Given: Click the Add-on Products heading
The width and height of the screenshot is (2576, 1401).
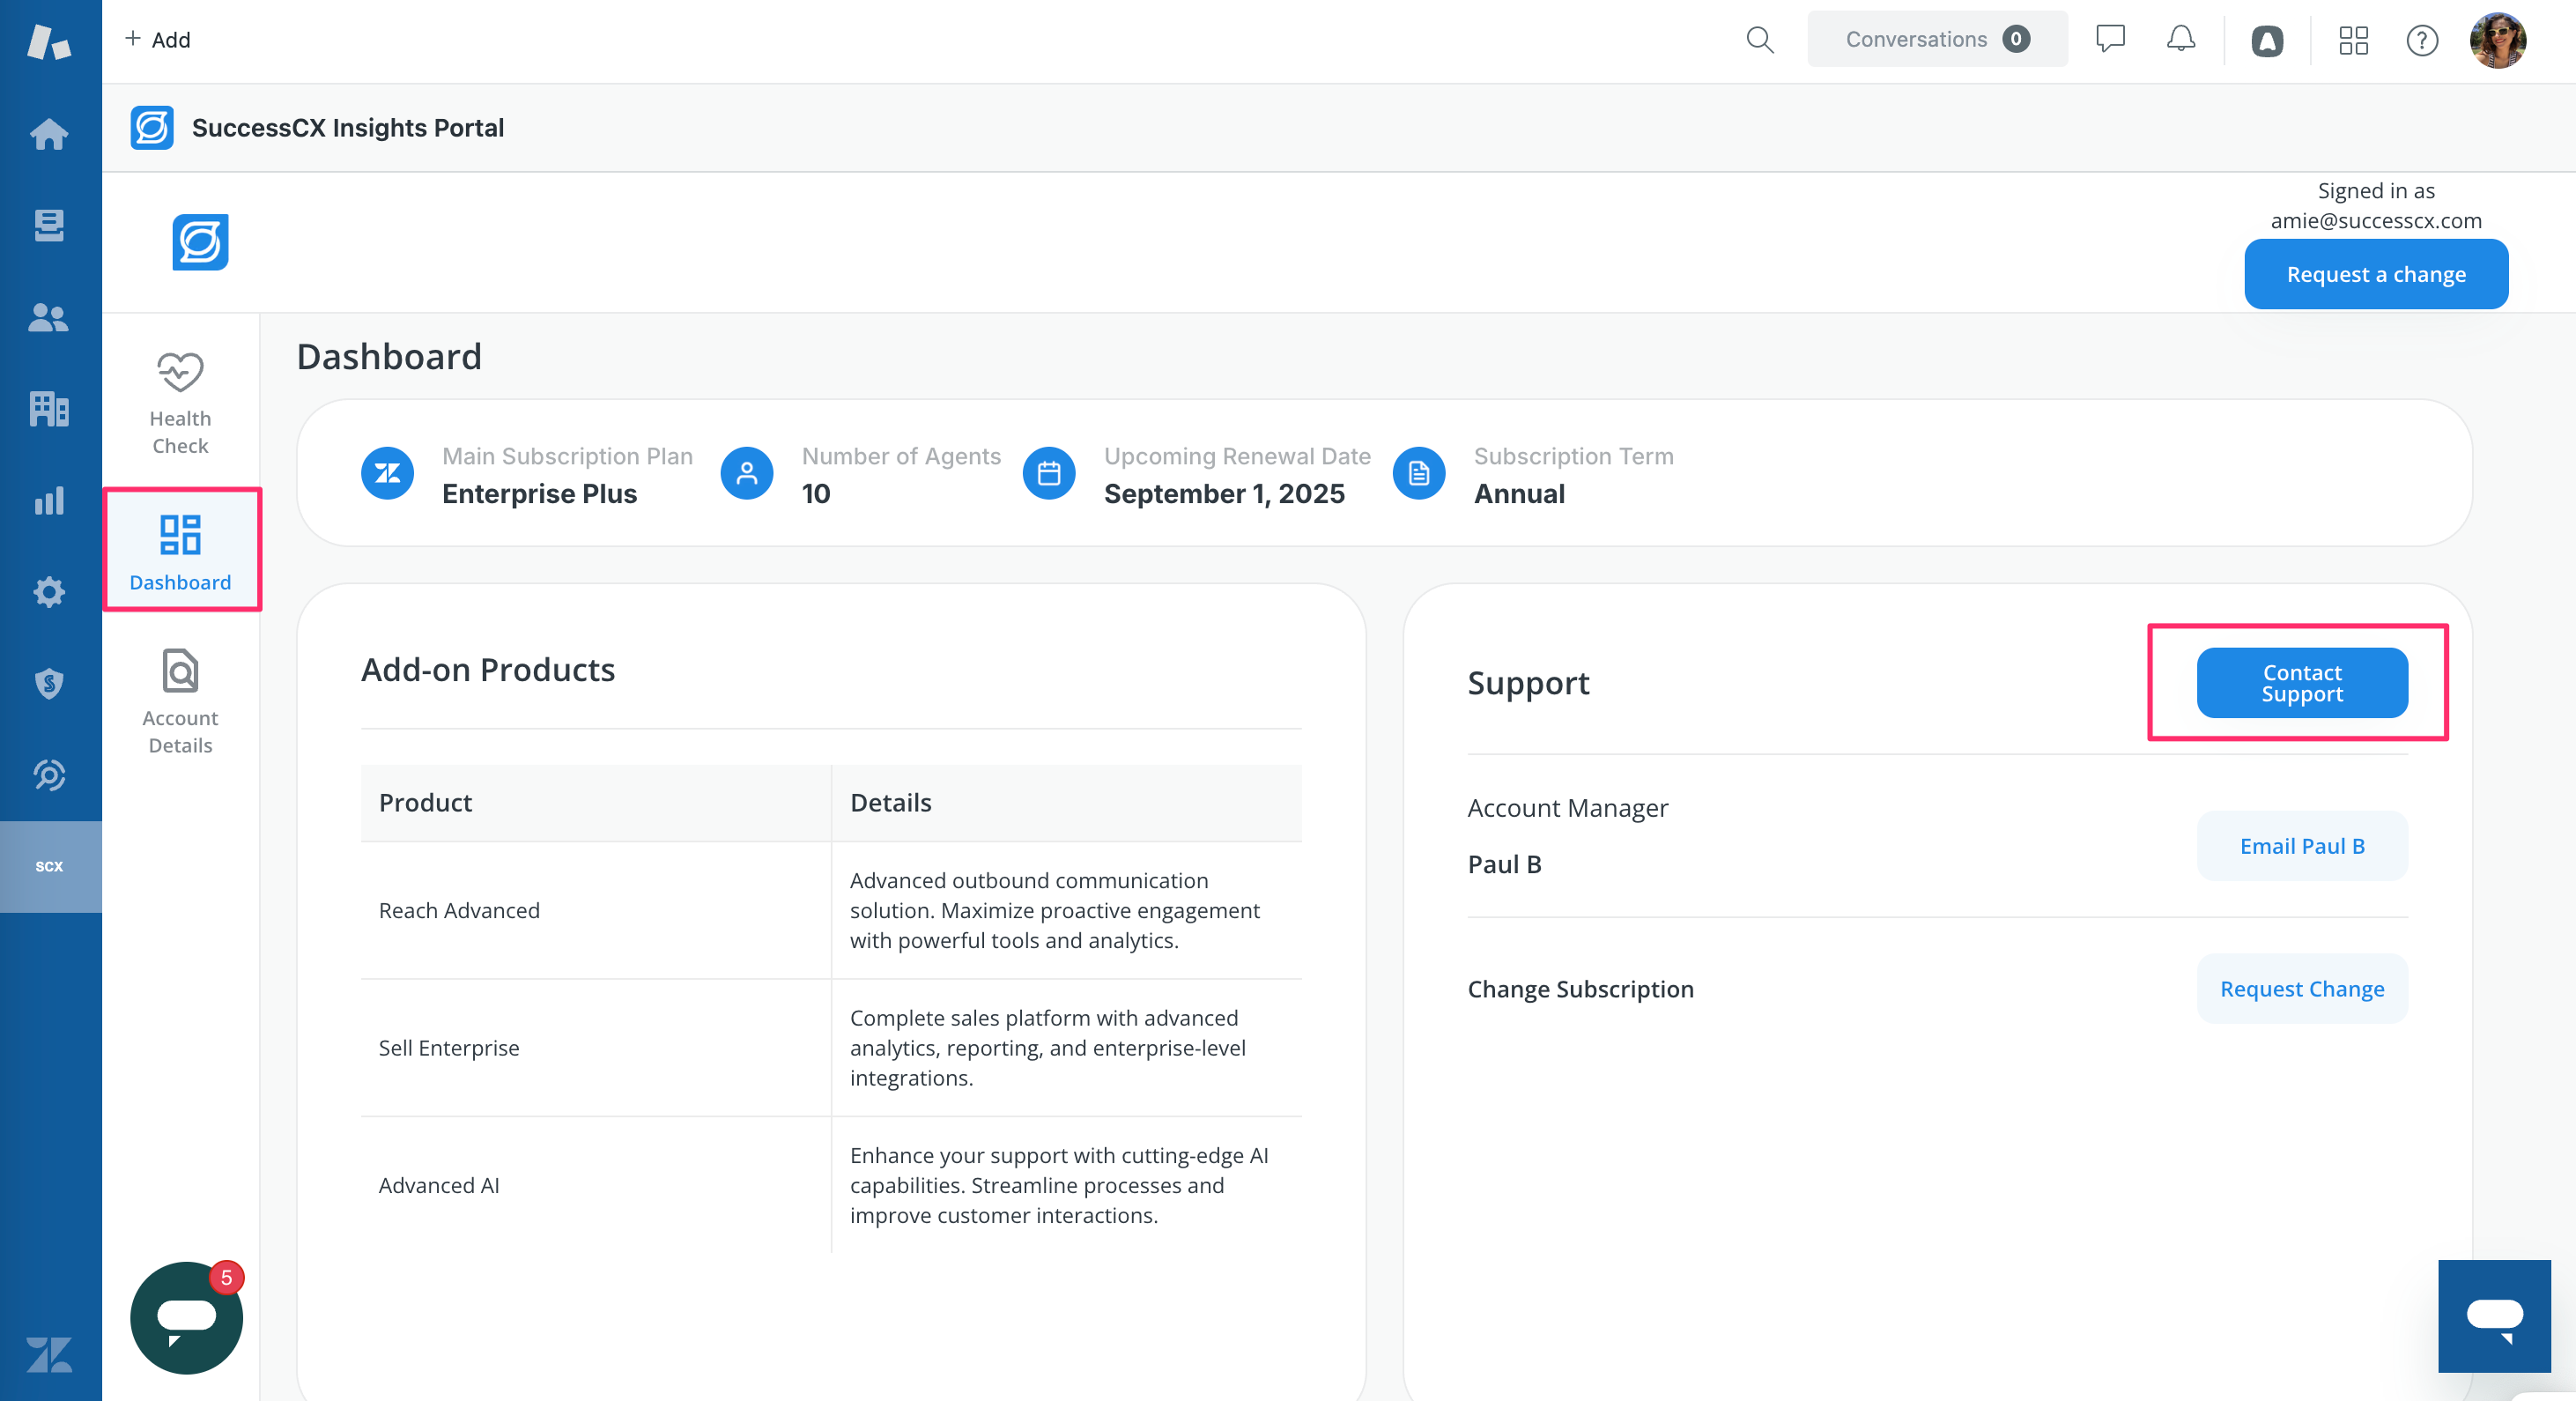Looking at the screenshot, I should click(488, 670).
